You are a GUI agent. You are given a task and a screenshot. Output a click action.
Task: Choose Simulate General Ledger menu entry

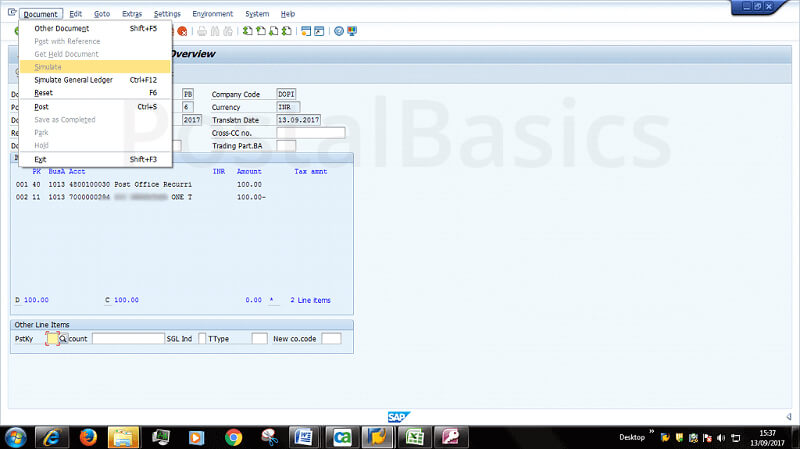click(x=73, y=80)
